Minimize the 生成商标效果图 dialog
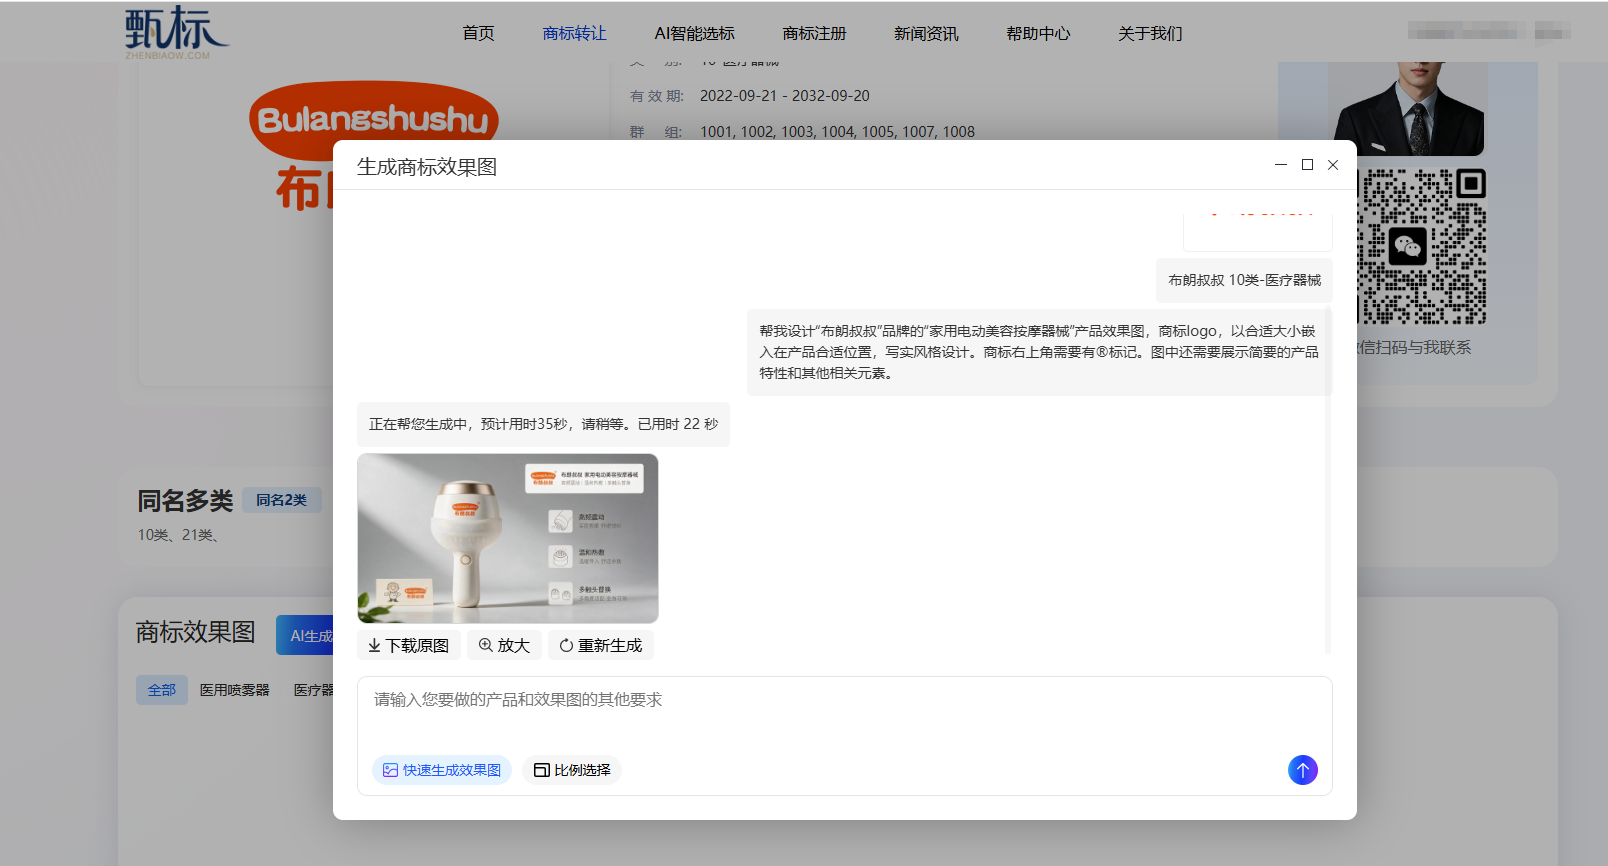Image resolution: width=1608 pixels, height=866 pixels. (1281, 164)
